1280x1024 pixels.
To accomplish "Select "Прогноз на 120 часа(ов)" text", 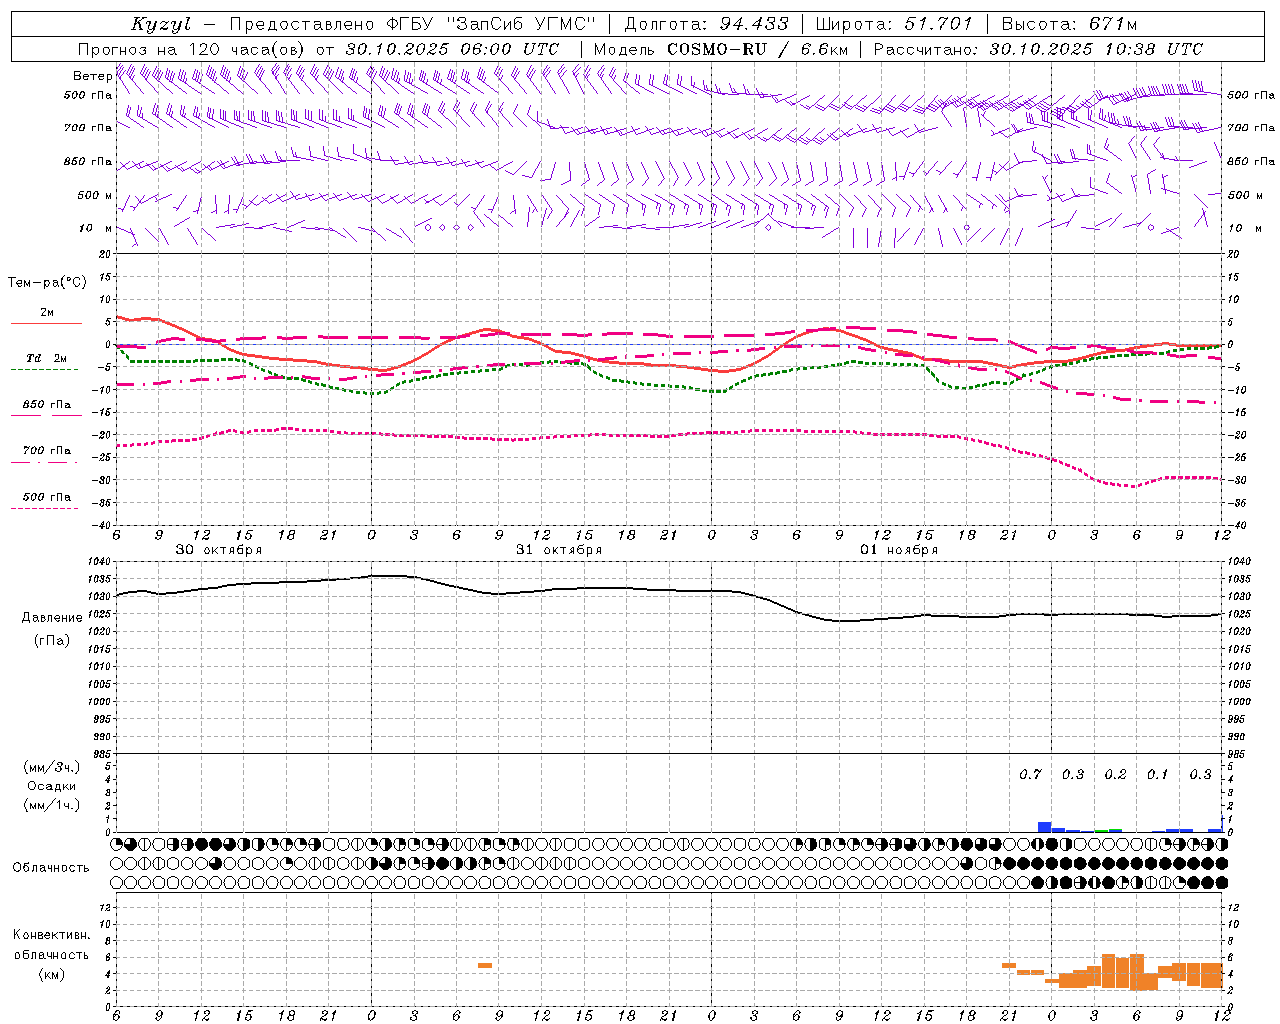I will click(x=193, y=49).
